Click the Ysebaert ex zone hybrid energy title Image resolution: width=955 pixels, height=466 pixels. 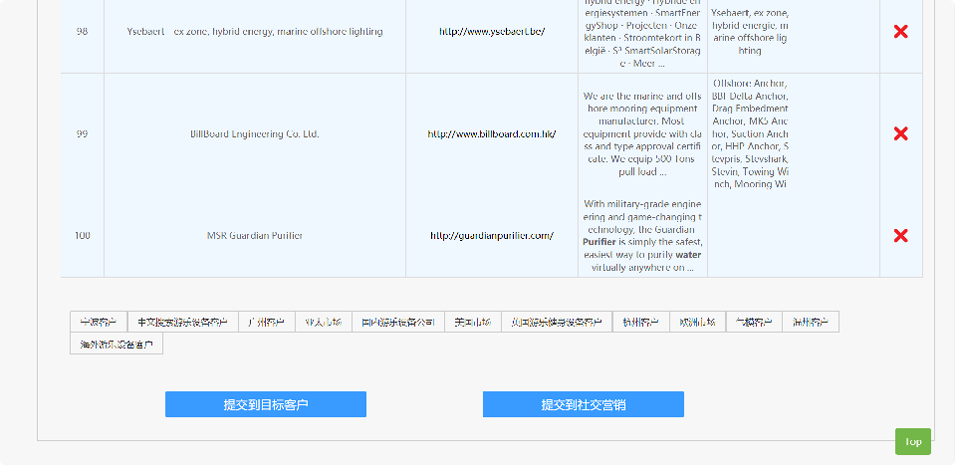coord(255,32)
